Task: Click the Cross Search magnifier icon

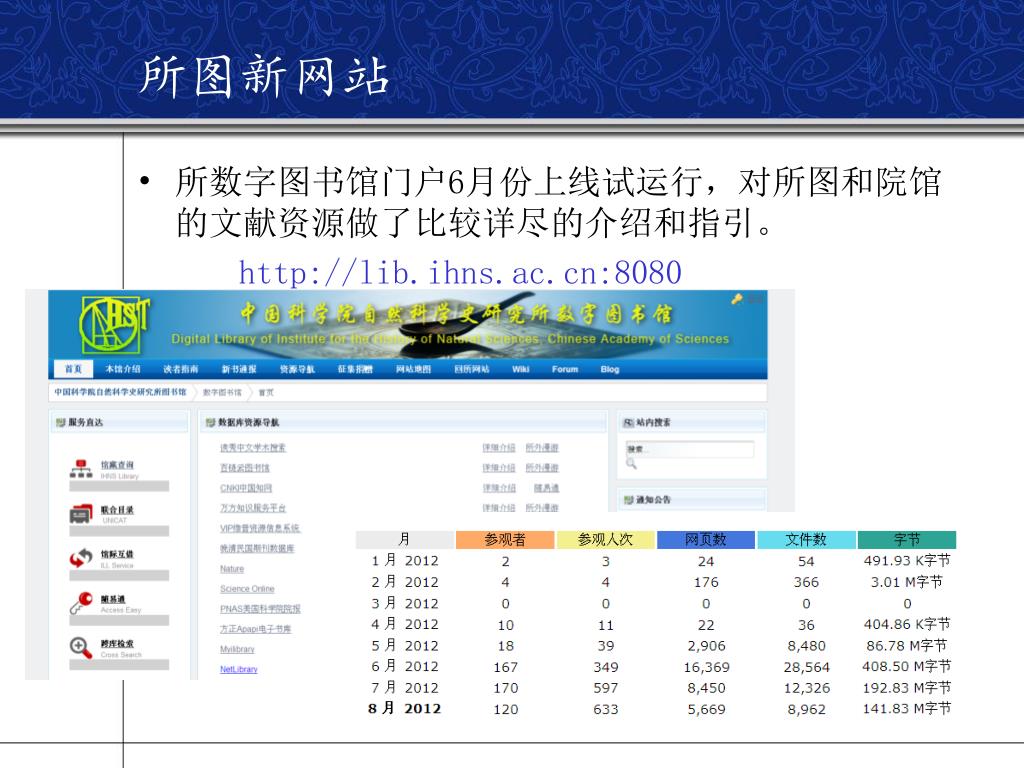Action: [81, 648]
